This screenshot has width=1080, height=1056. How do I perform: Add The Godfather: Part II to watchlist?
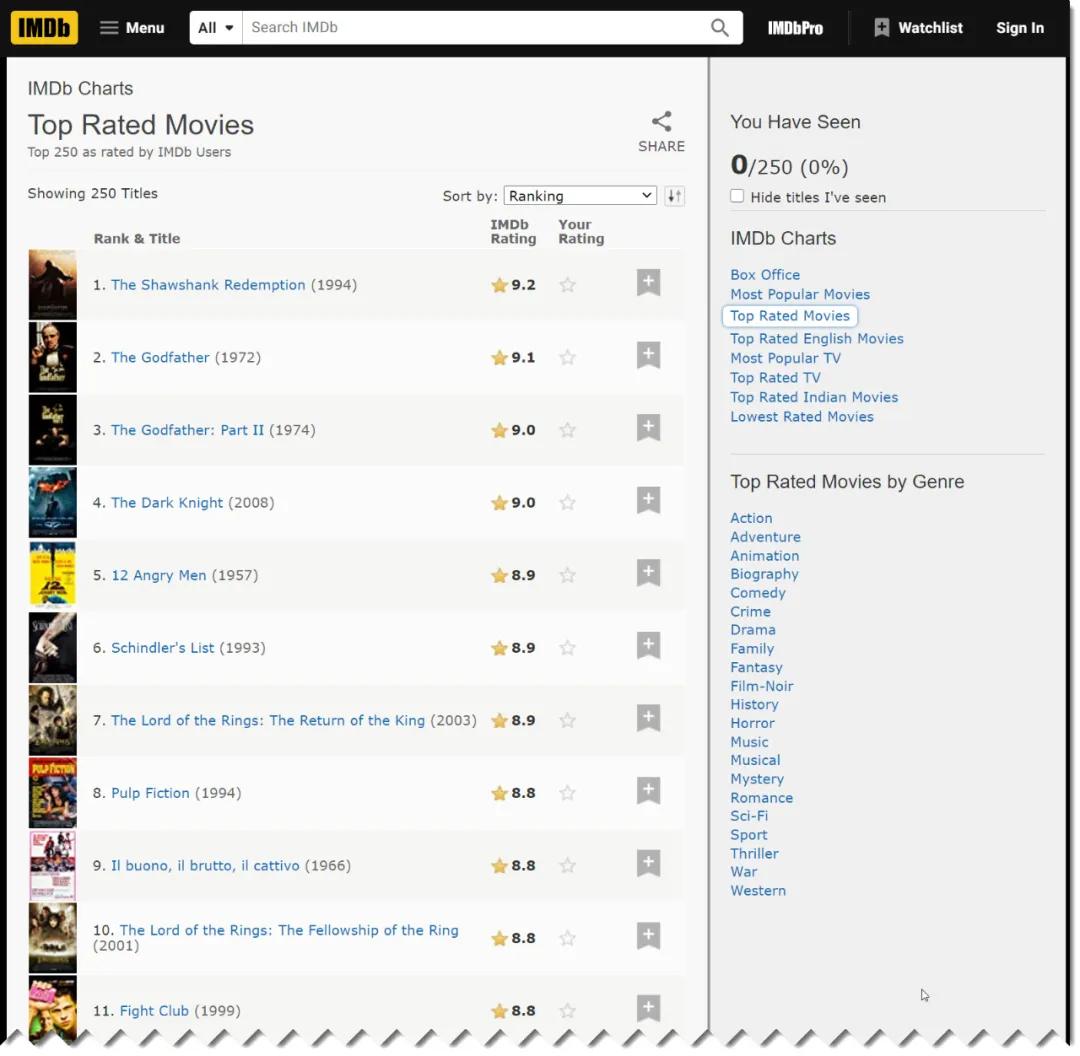[x=648, y=428]
